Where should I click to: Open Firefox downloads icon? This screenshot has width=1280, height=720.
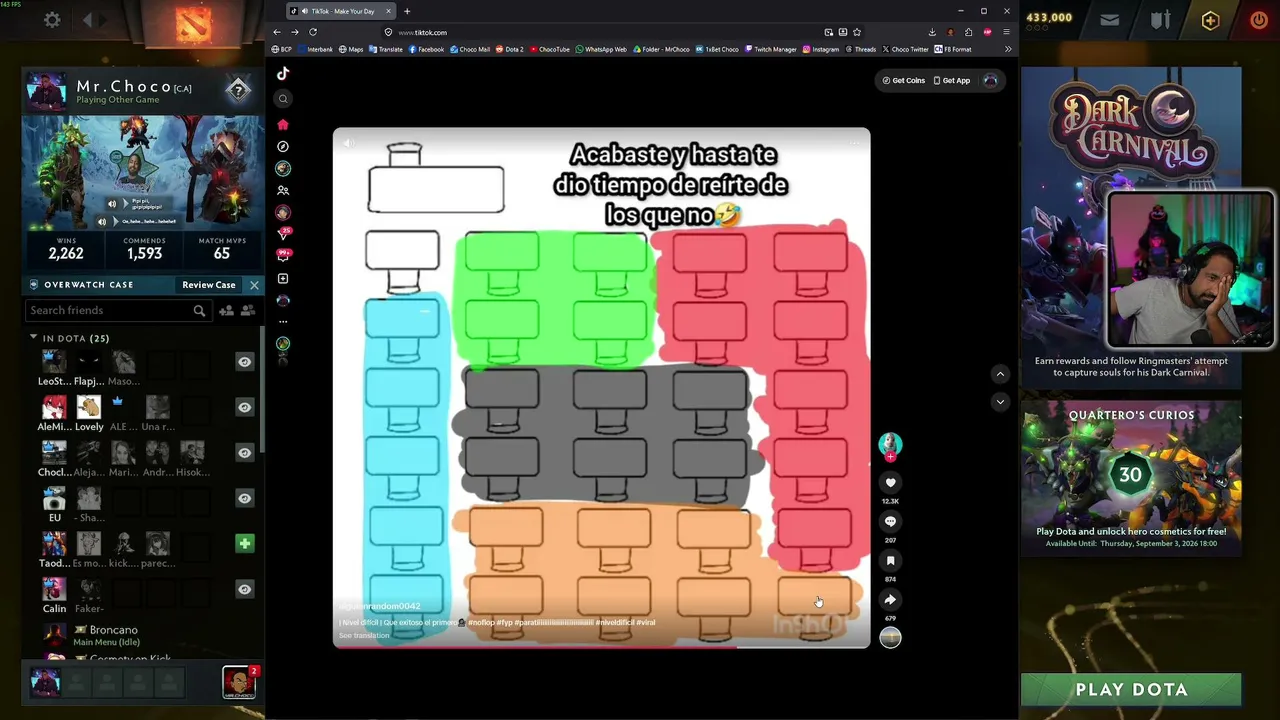932,32
